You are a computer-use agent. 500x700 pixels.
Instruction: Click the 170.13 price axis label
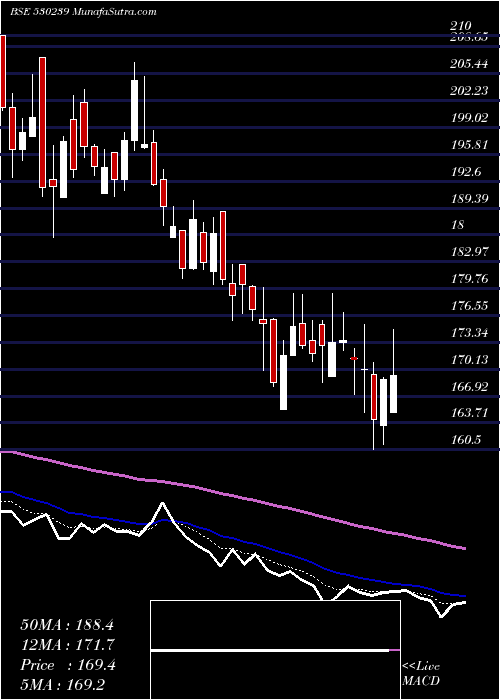(469, 359)
